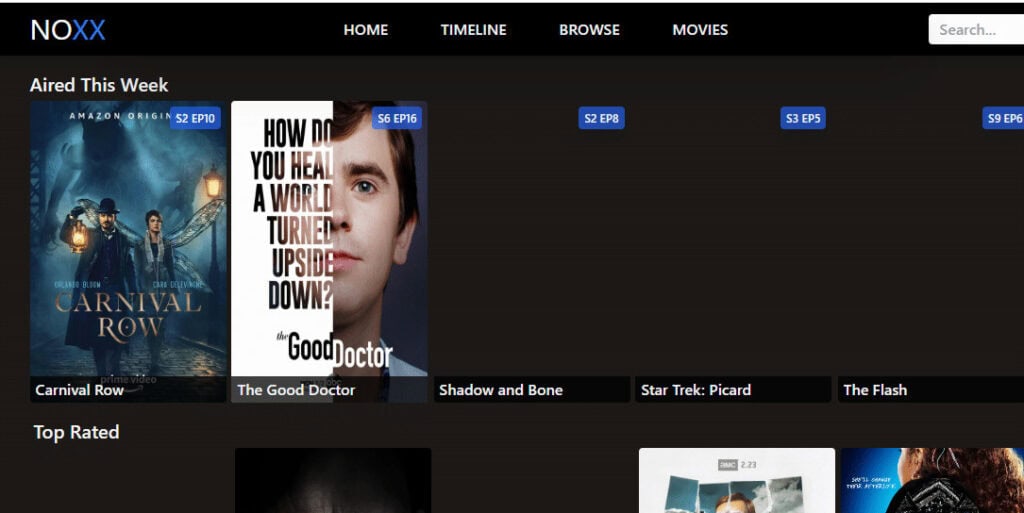Open the blue curly-hair Top Rated poster
Viewport: 1024px width, 513px height.
[932, 480]
